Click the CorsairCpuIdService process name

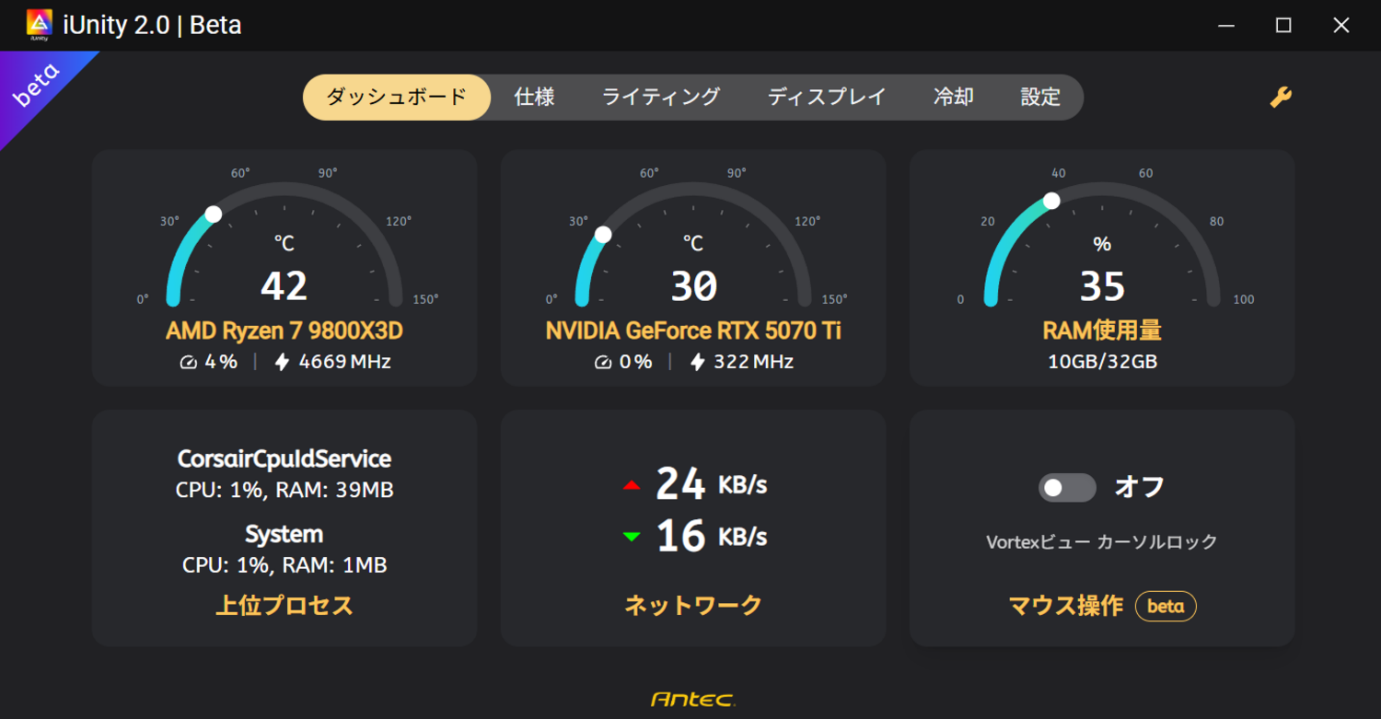click(x=284, y=459)
